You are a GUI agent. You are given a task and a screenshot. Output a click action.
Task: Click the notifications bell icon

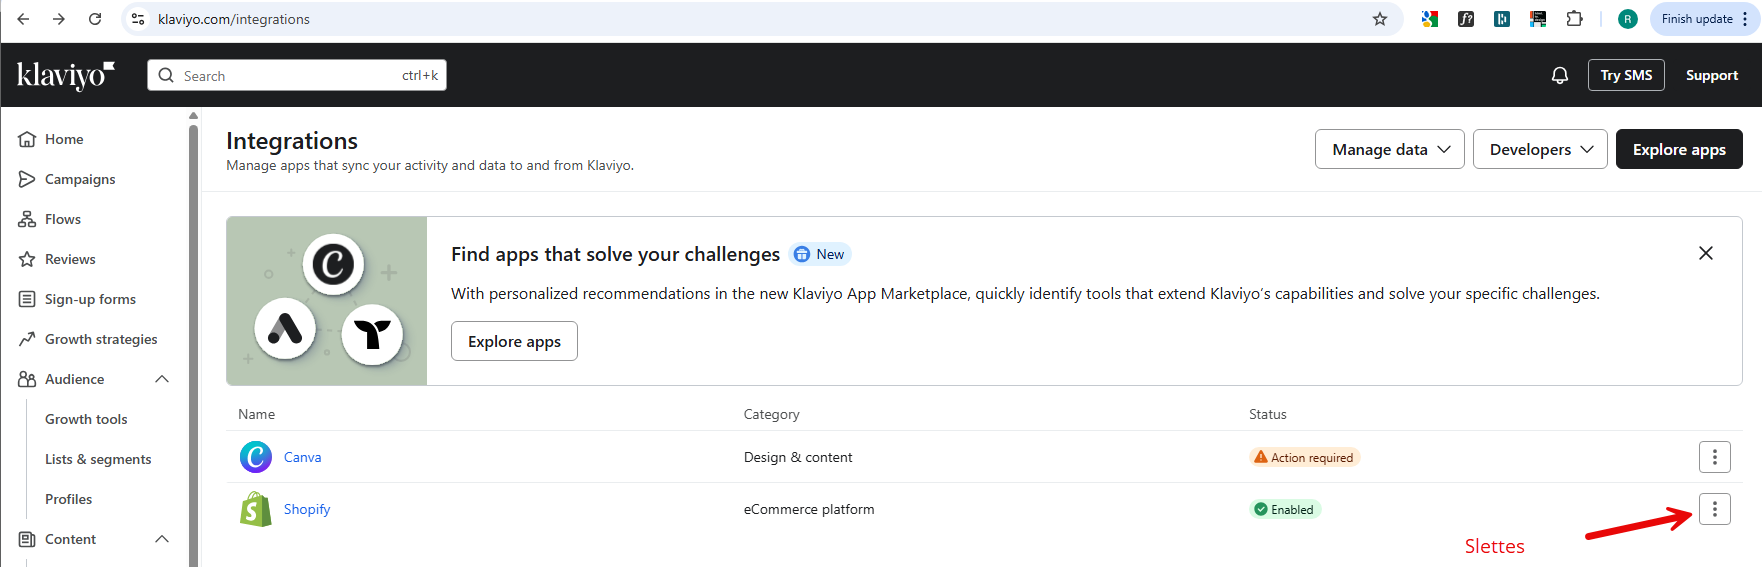click(x=1559, y=76)
